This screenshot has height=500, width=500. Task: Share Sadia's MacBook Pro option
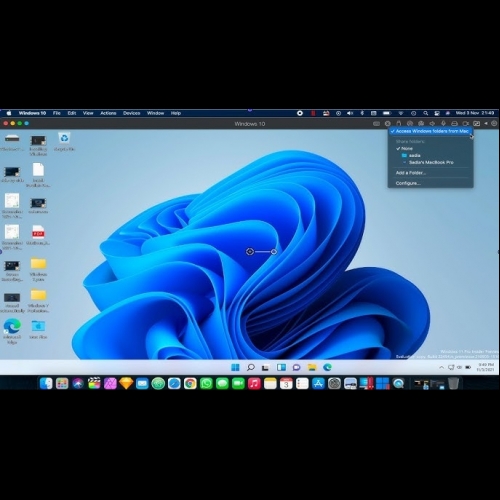pyautogui.click(x=430, y=162)
